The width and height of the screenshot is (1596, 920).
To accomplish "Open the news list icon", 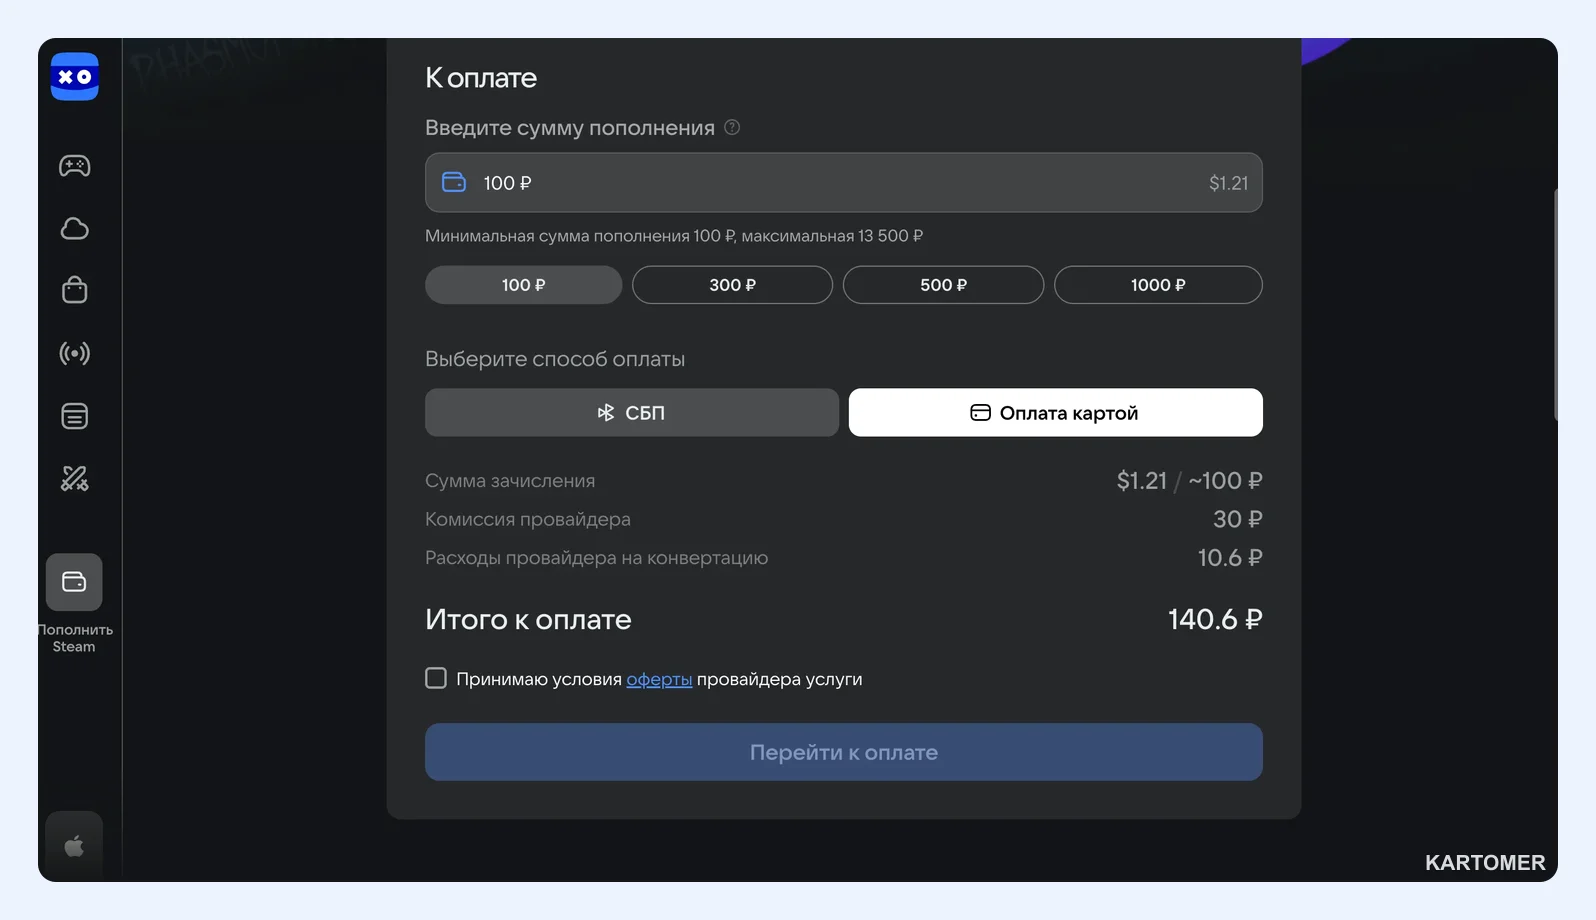I will pos(75,416).
